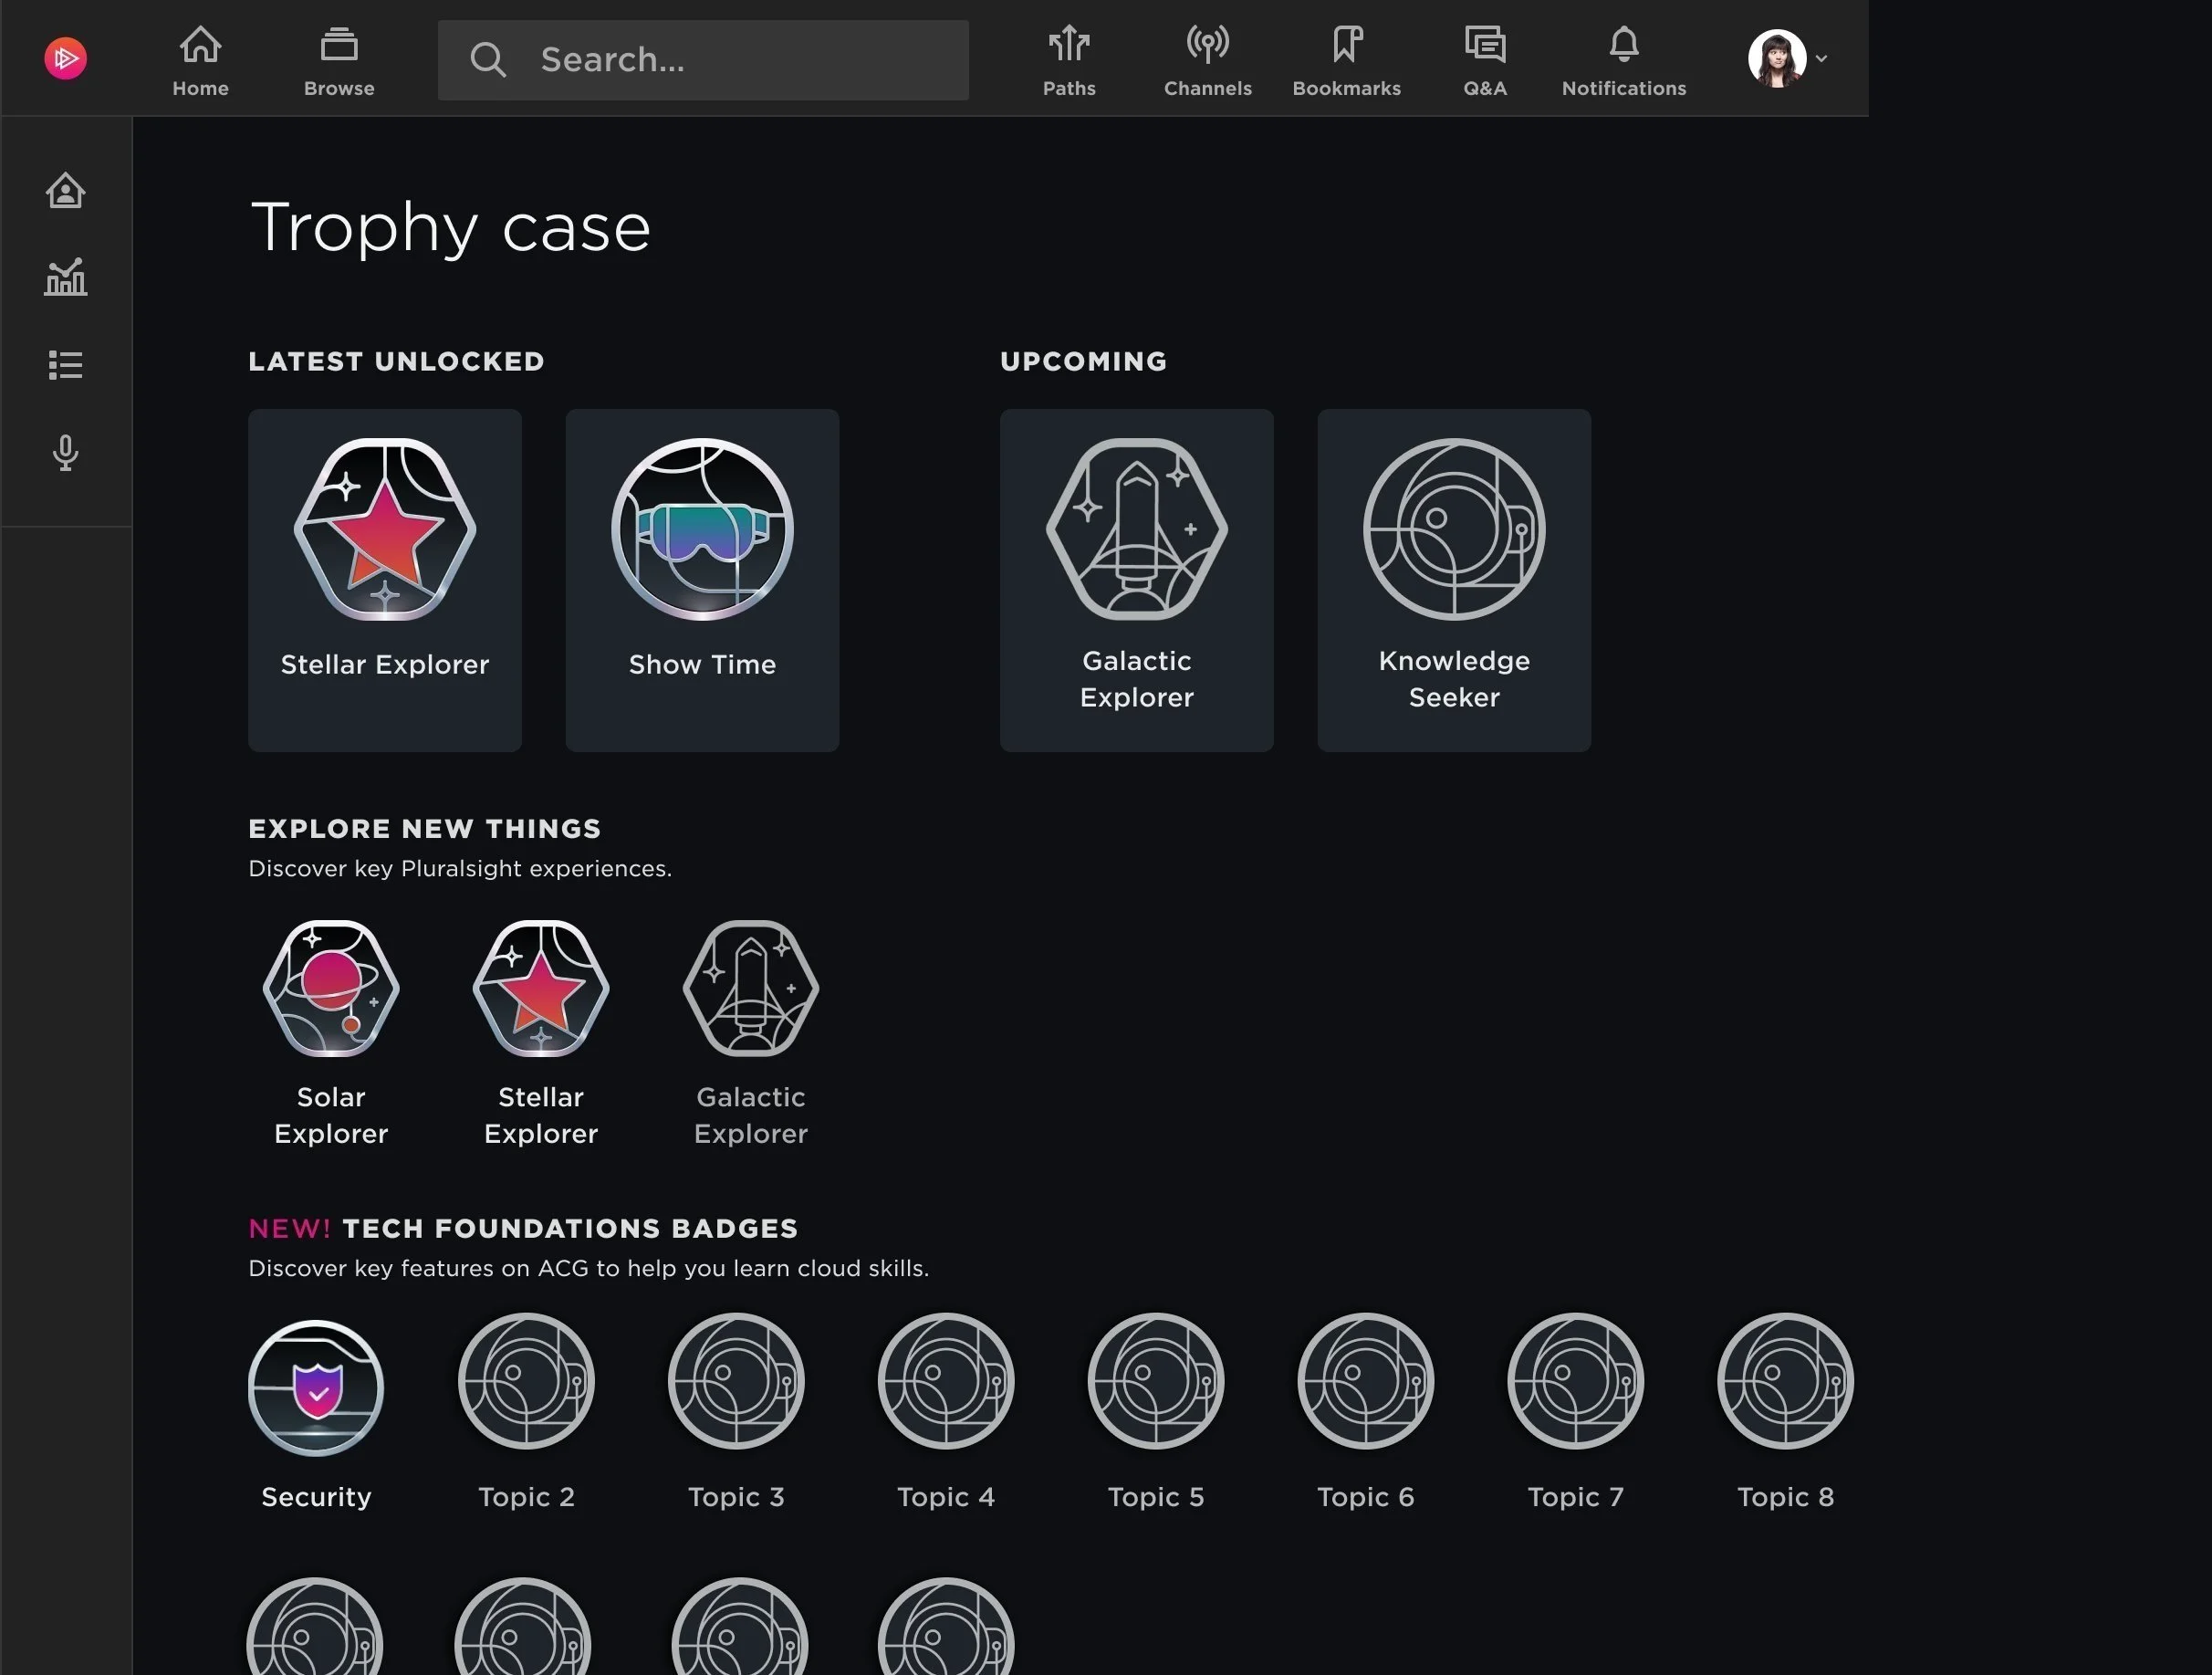Click the sidebar microphone icon
Viewport: 2212px width, 1675px height.
pos(66,452)
